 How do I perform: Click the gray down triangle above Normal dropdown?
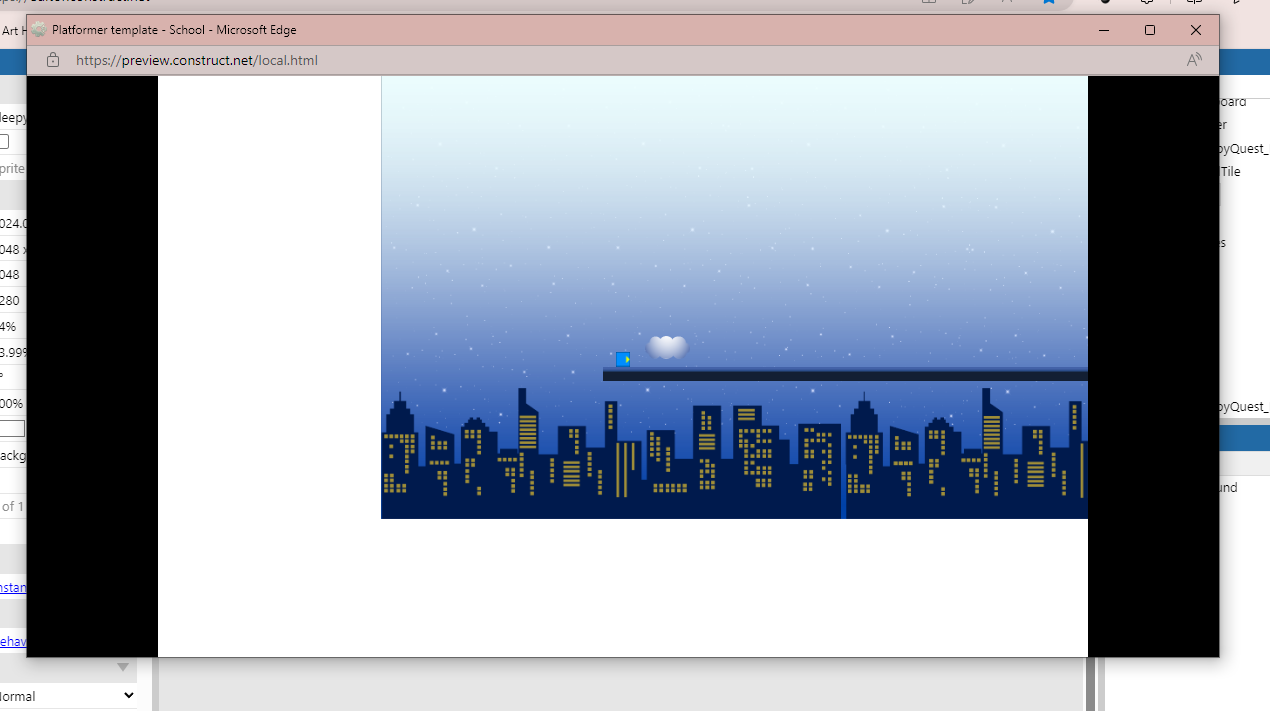coord(123,667)
